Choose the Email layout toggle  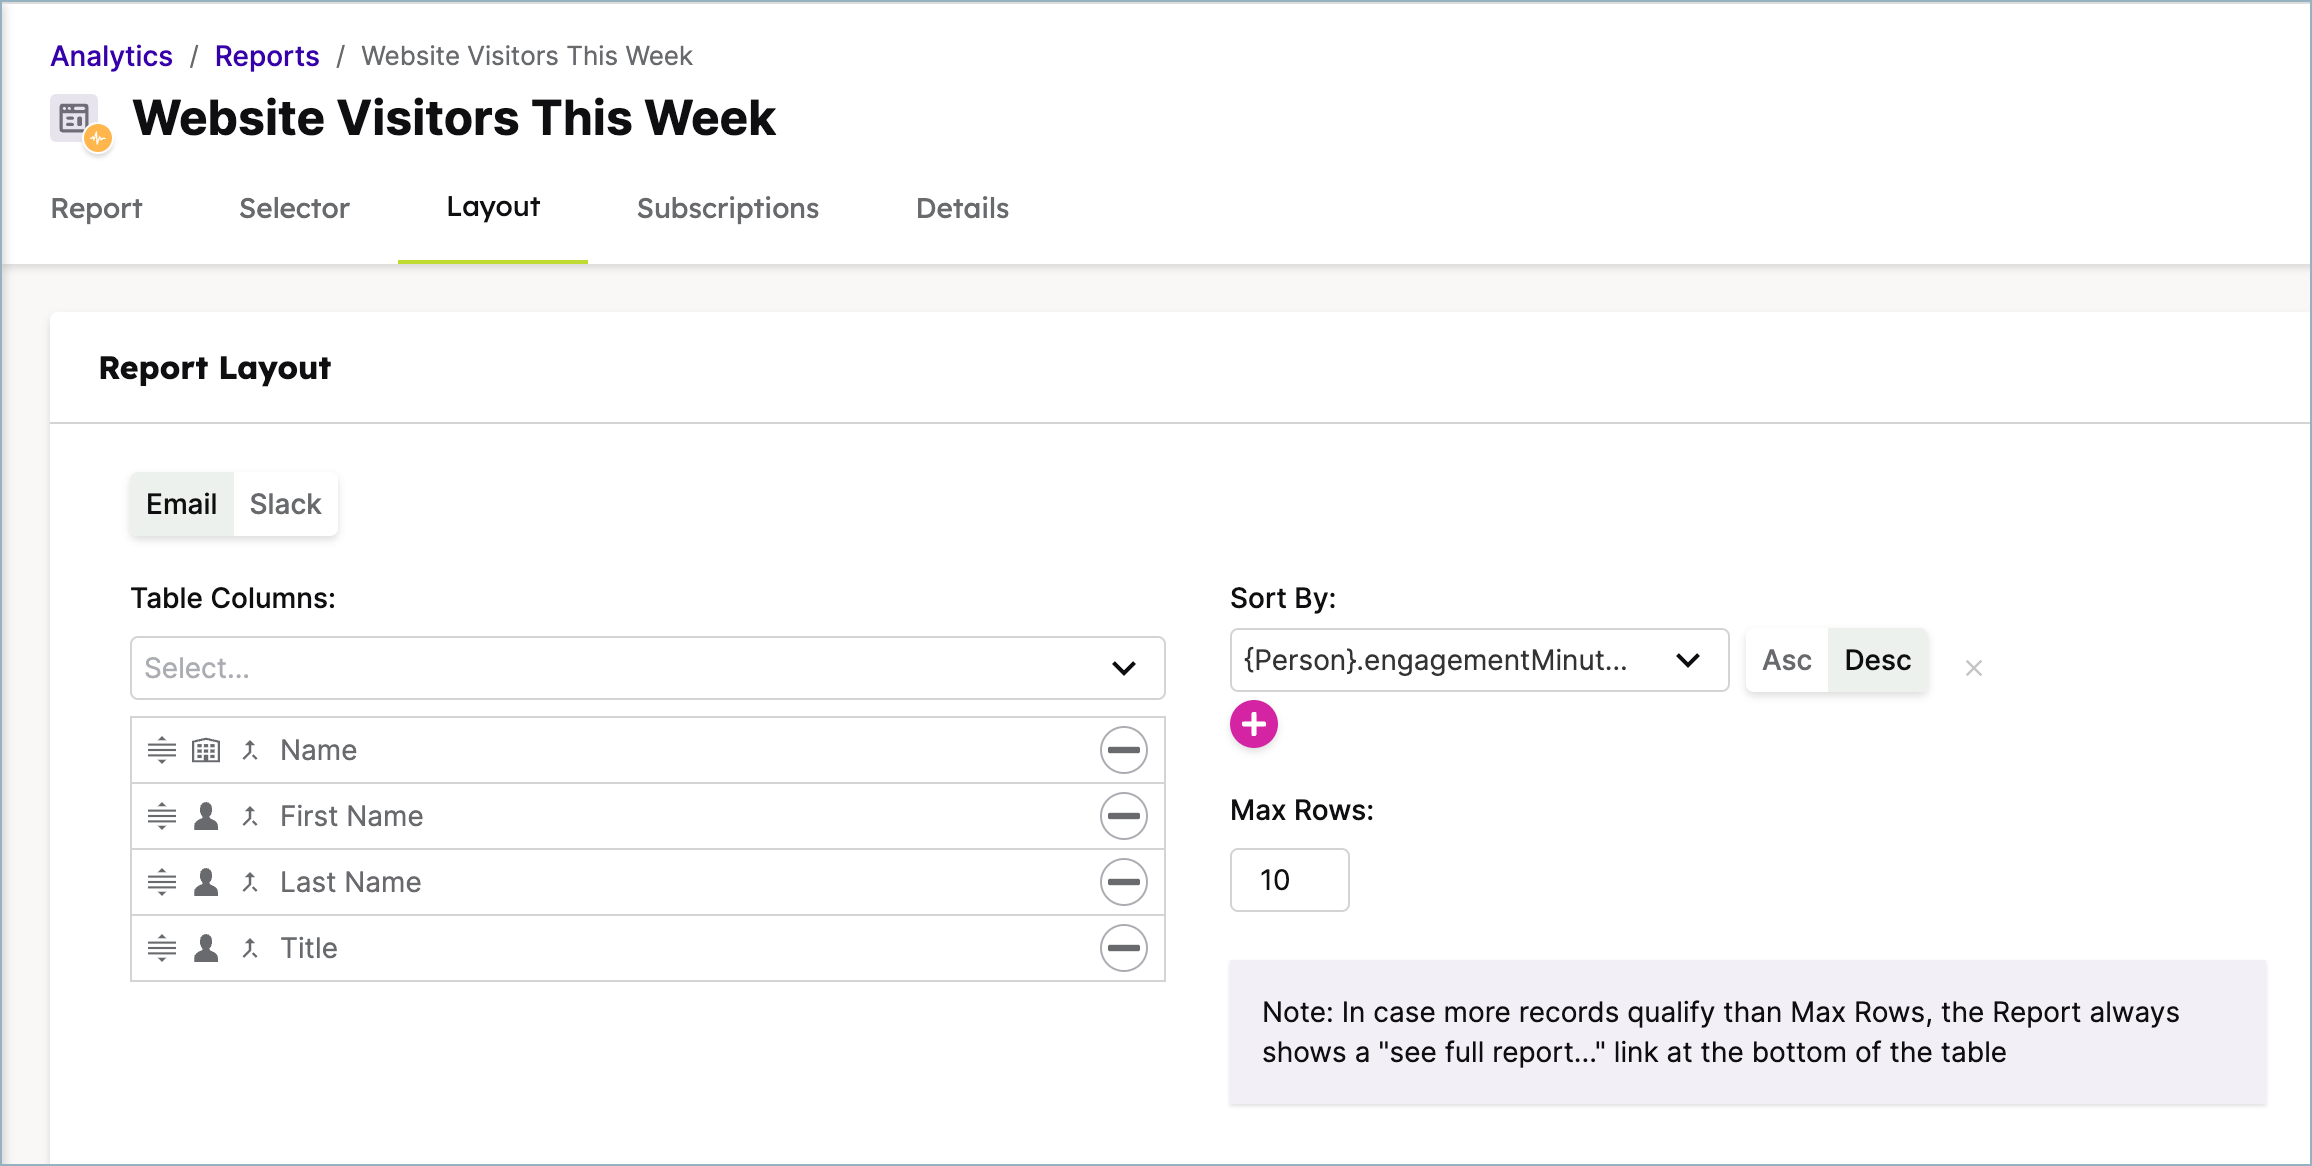181,504
